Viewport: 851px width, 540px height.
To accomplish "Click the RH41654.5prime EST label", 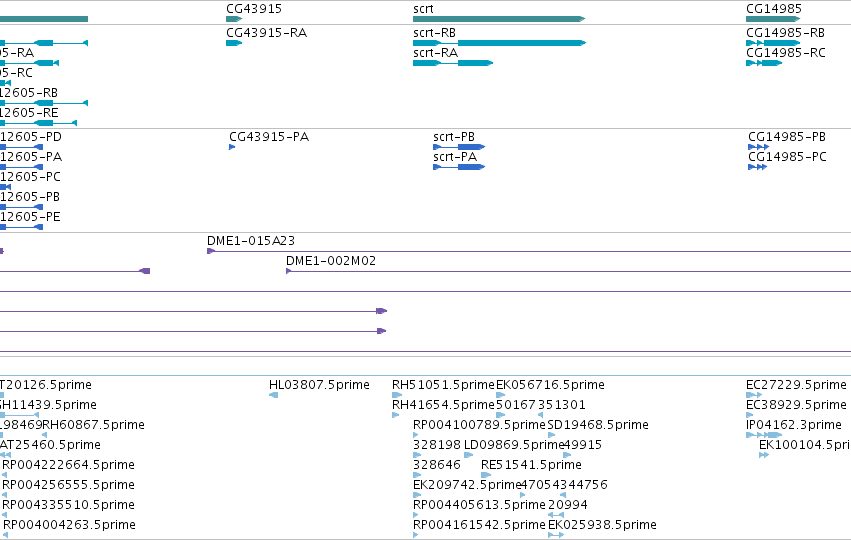I will click(x=443, y=405).
